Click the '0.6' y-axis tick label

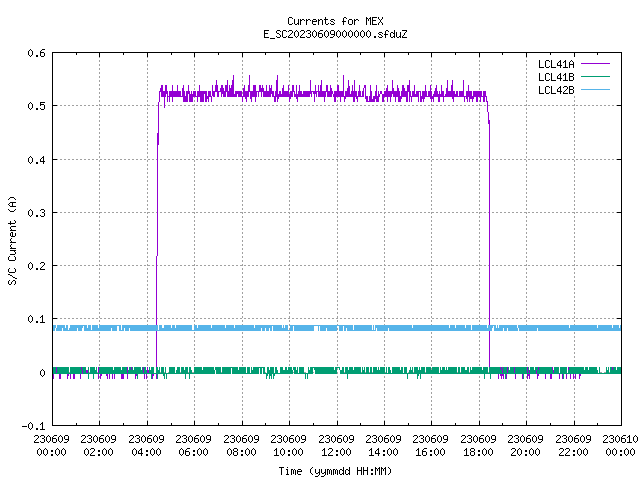[x=36, y=53]
